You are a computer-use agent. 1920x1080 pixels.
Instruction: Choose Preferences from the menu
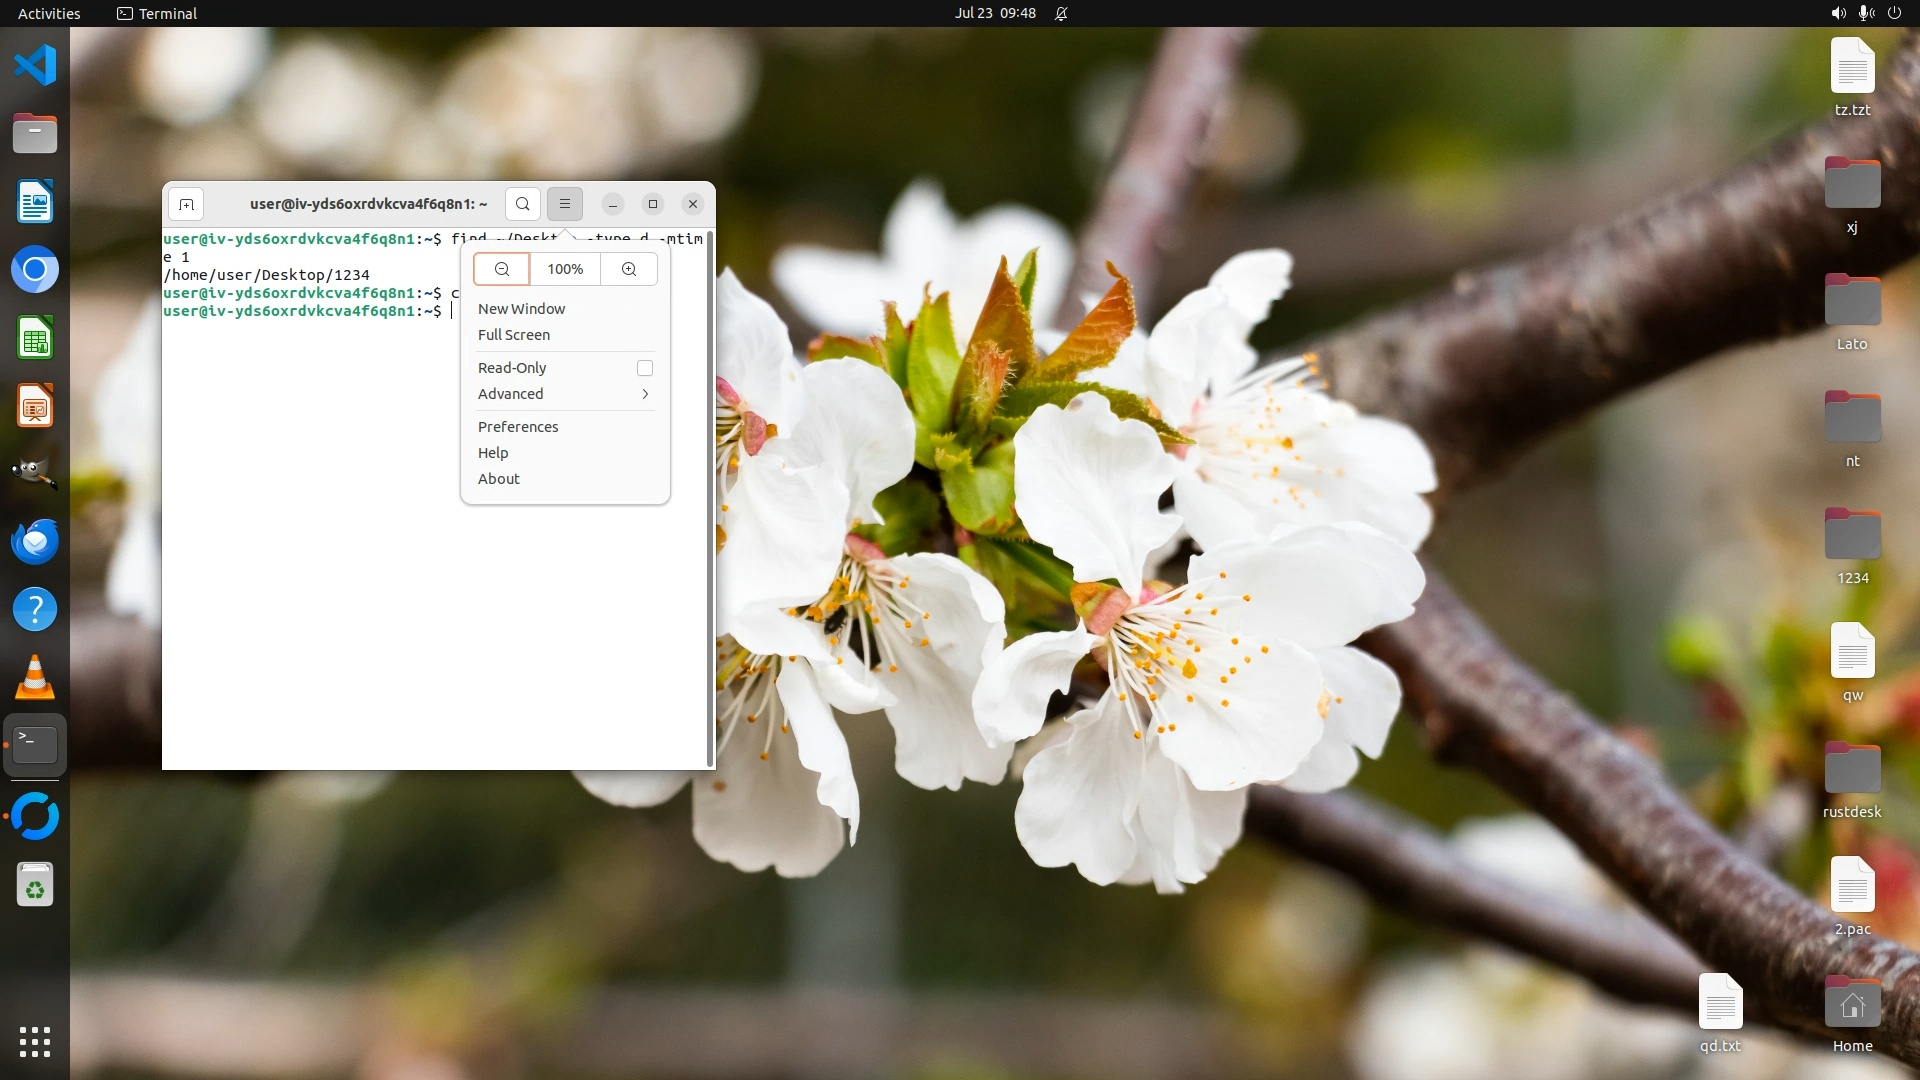(x=518, y=427)
